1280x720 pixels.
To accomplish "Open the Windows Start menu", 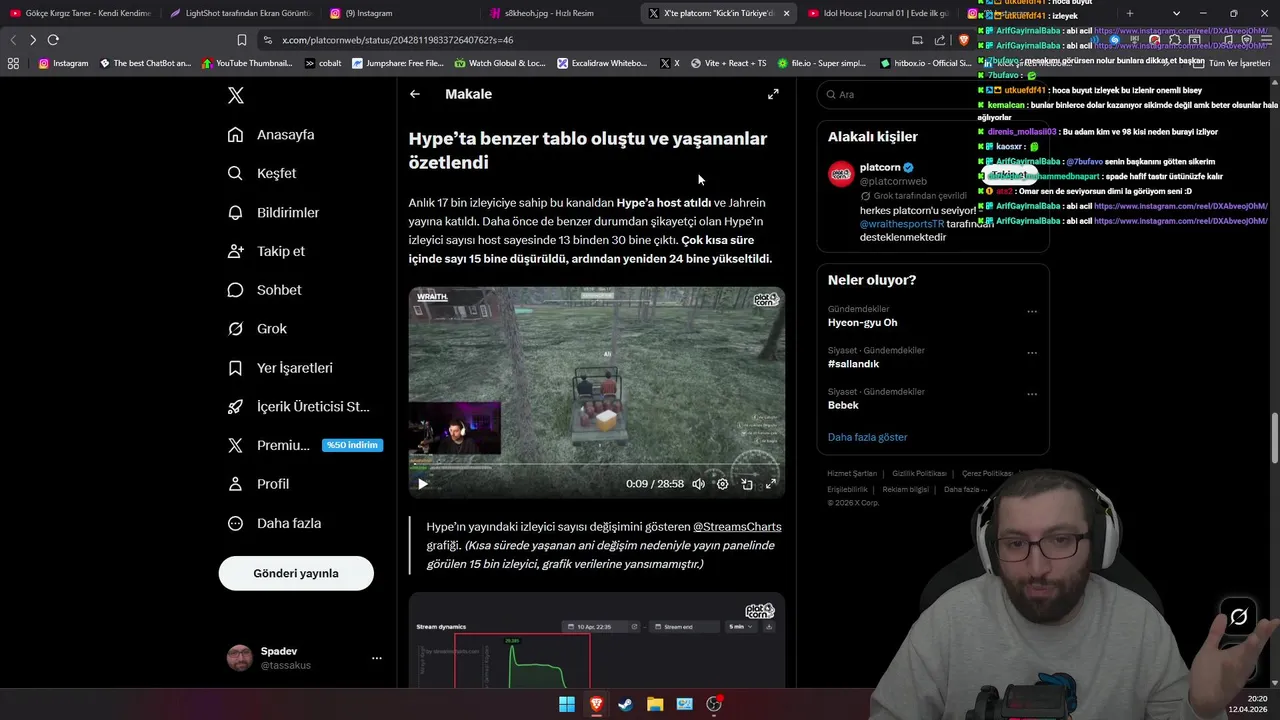I will [x=567, y=704].
